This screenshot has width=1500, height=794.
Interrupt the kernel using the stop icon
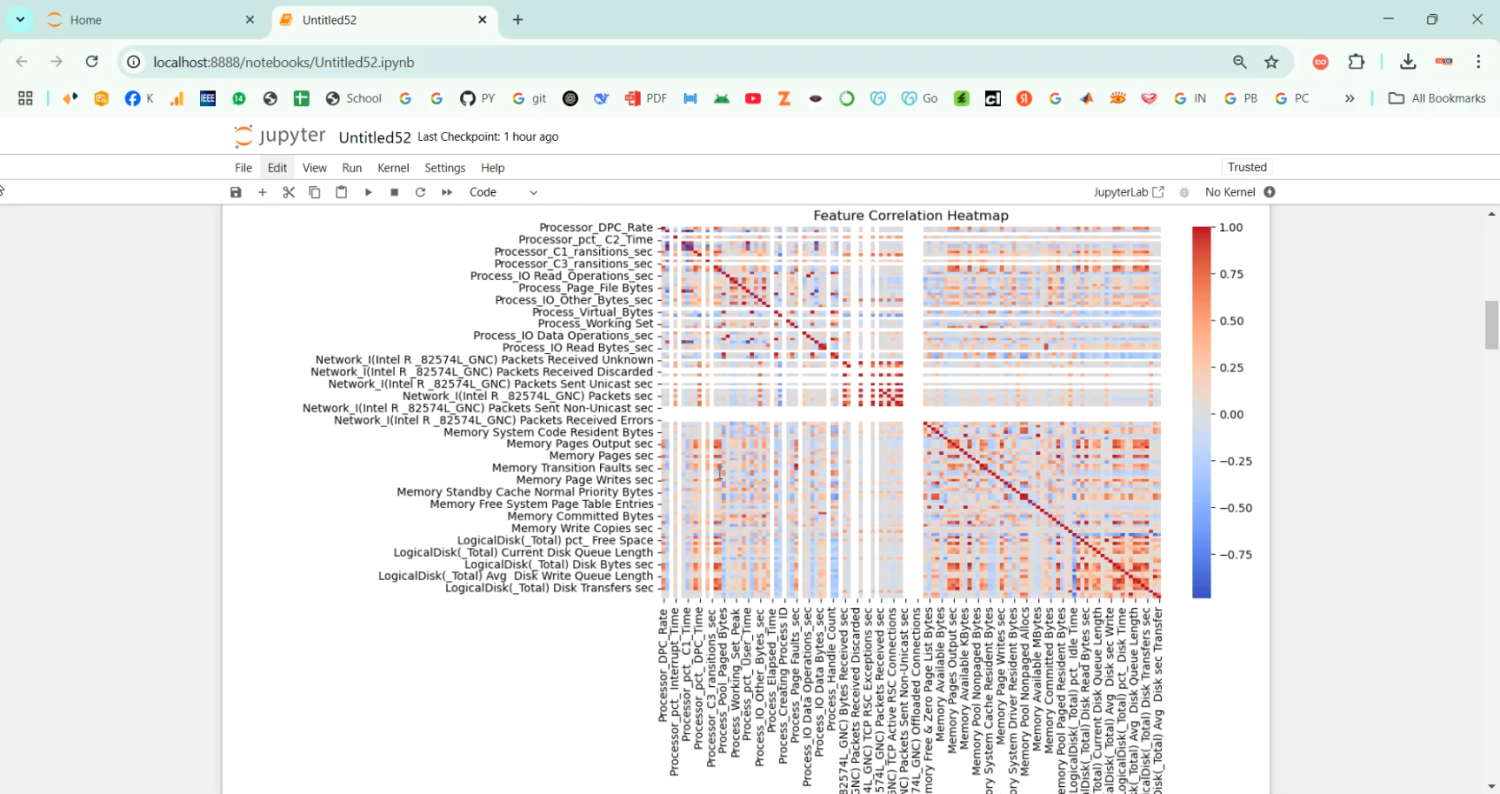pyautogui.click(x=392, y=192)
